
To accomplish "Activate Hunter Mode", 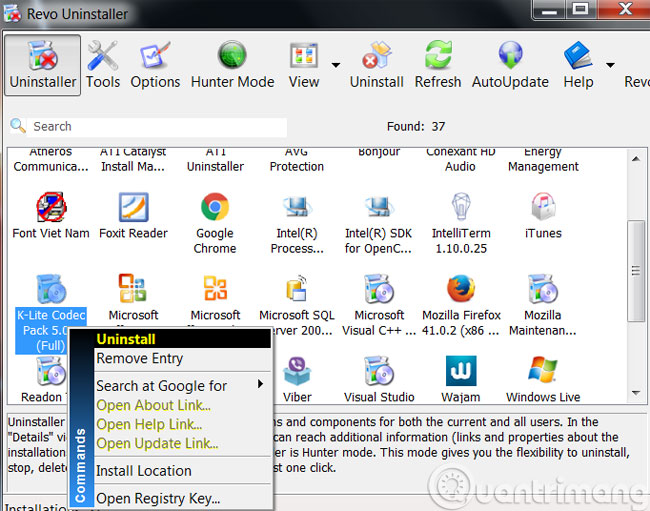I will pyautogui.click(x=232, y=65).
